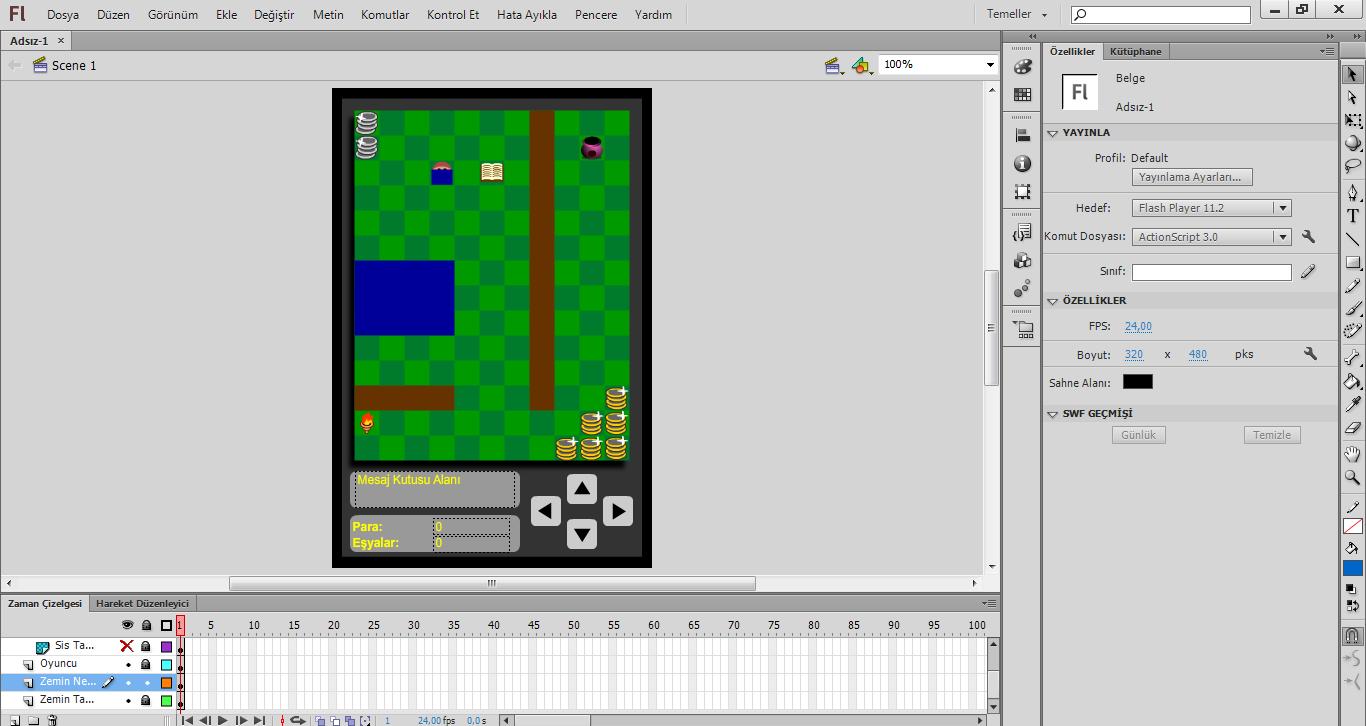This screenshot has height=726, width=1366.
Task: Open the Sahne Alanı black color swatch
Action: 1137,382
